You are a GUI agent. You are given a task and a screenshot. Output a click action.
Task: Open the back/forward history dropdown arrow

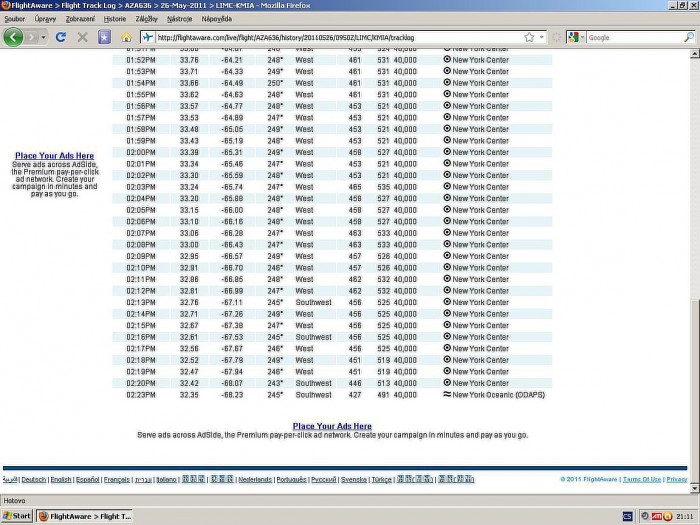(43, 38)
